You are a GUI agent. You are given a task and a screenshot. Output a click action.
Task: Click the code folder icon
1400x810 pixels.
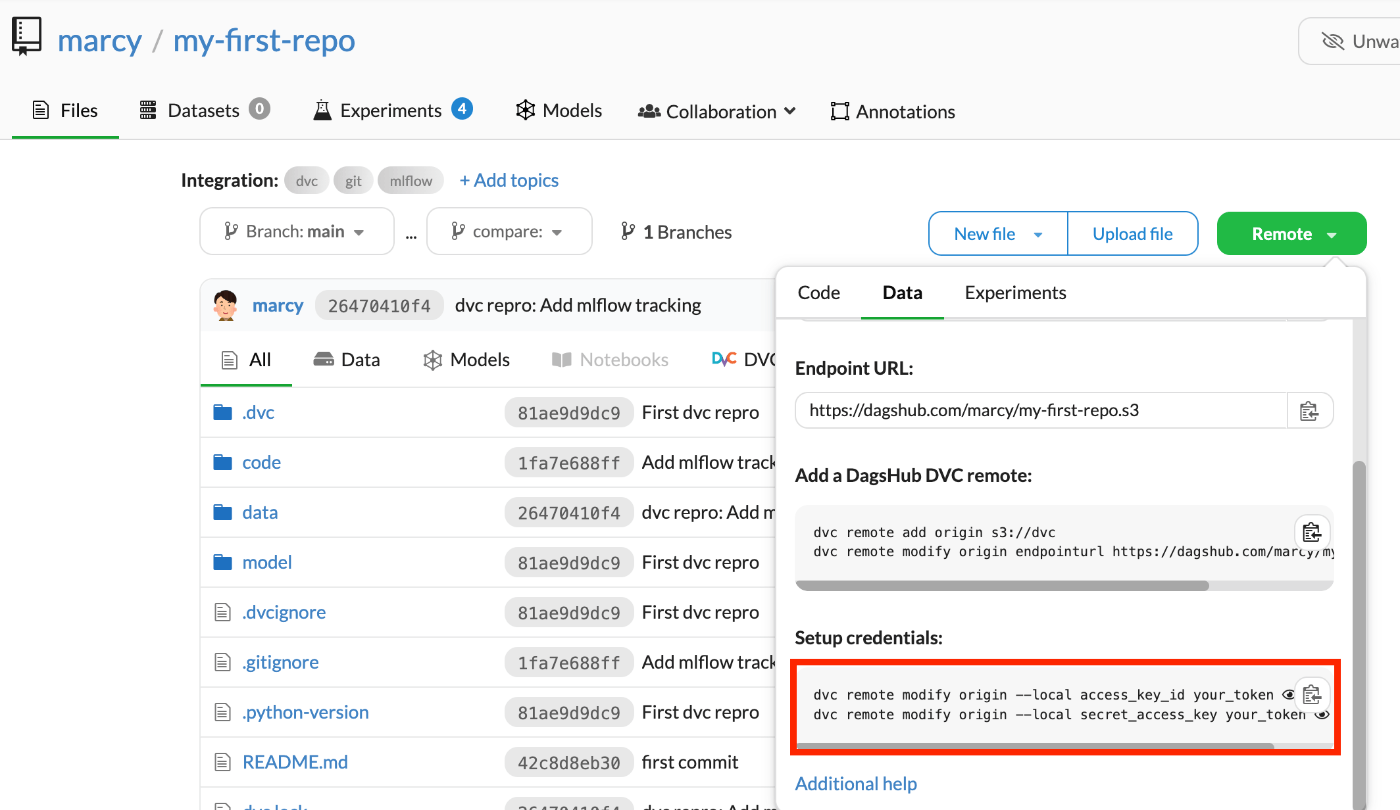(x=223, y=462)
